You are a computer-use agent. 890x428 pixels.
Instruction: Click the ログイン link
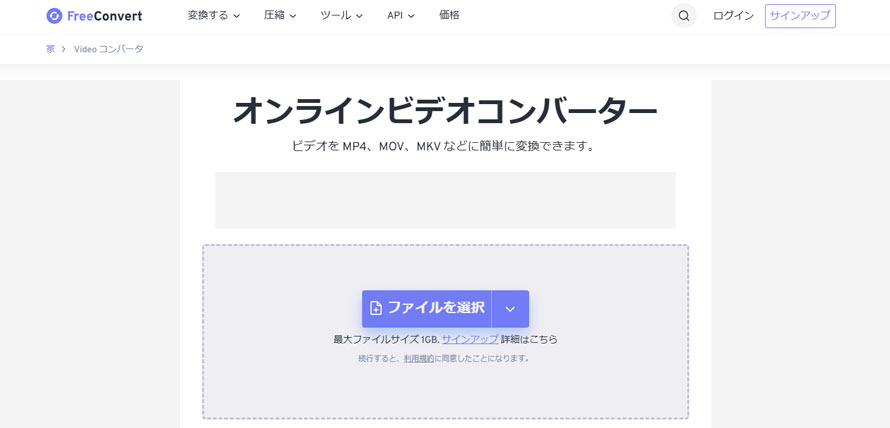[x=733, y=16]
